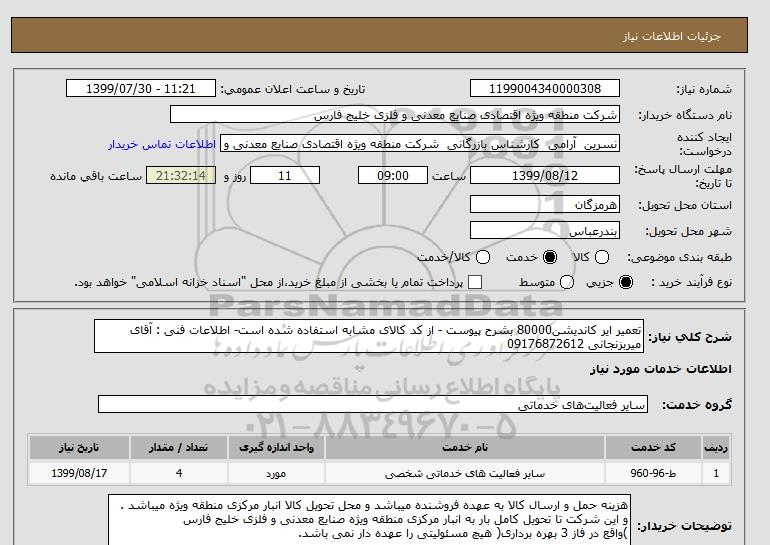The height and width of the screenshot is (545, 770).
Task: Click the service group field سایر فعالیت‌های خدماتی
Action: coord(373,405)
